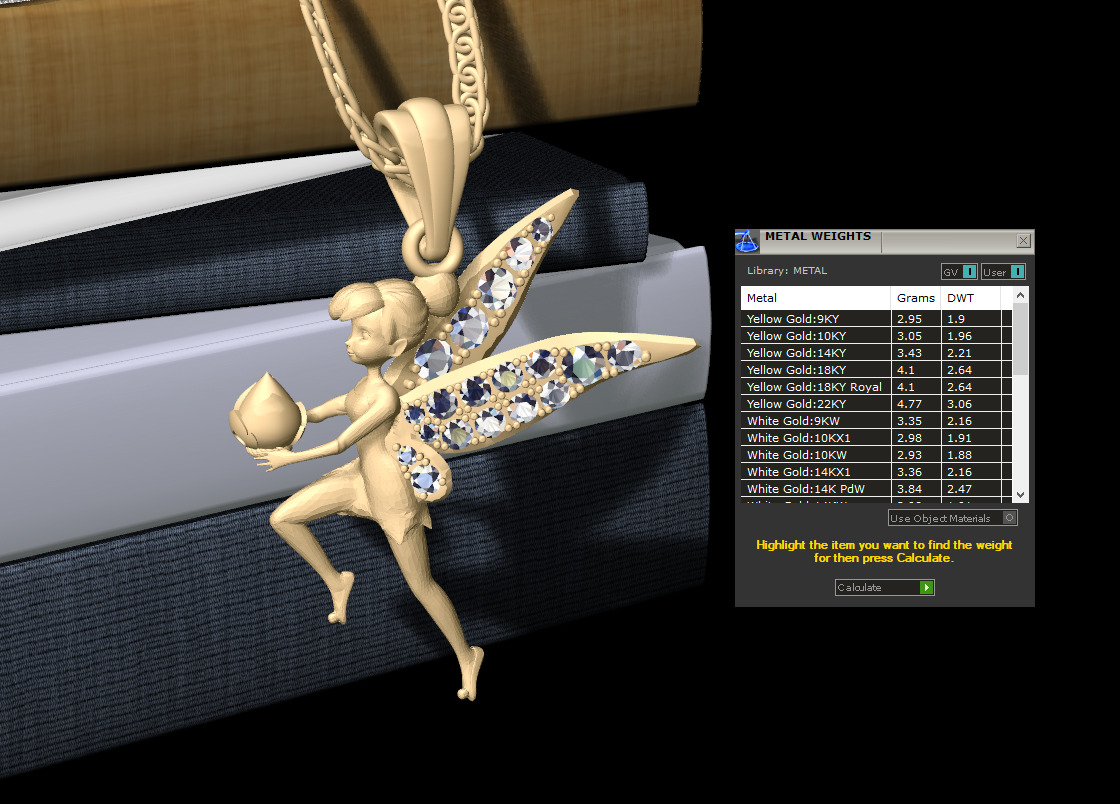
Task: Click the Metal Weights cone icon
Action: click(746, 241)
